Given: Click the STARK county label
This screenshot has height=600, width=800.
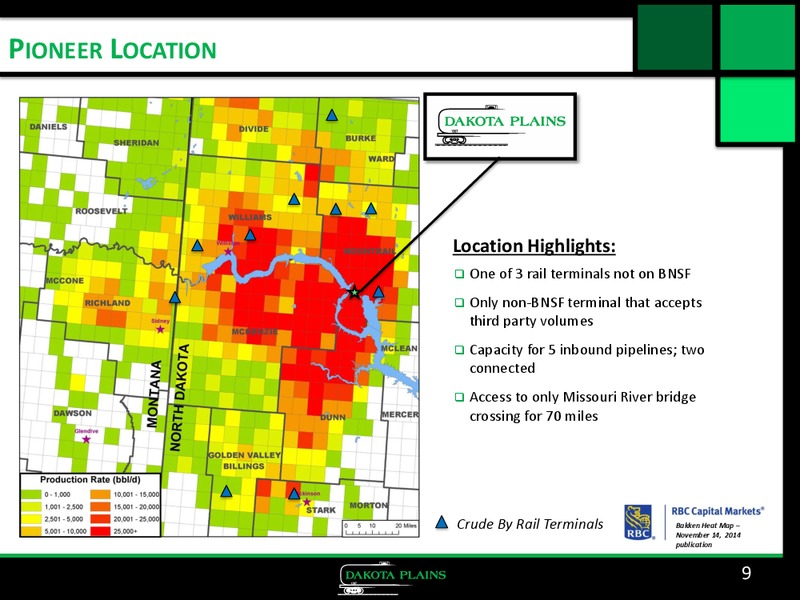Looking at the screenshot, I should click(x=321, y=510).
